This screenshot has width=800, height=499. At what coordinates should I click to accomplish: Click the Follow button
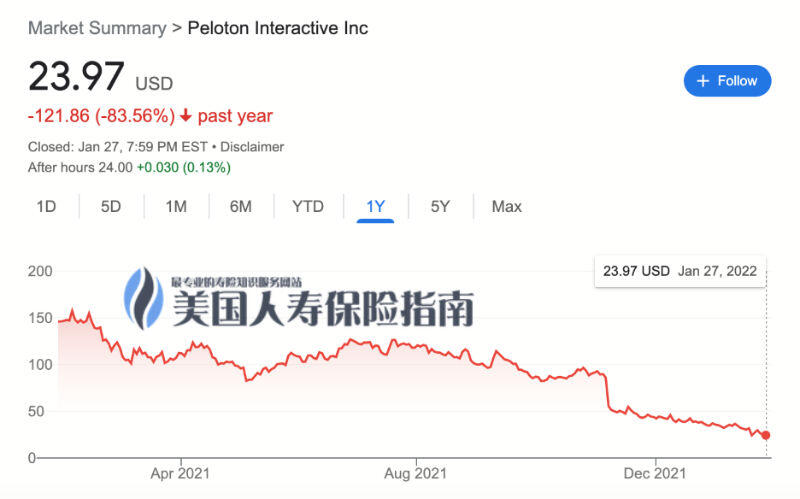(x=727, y=81)
